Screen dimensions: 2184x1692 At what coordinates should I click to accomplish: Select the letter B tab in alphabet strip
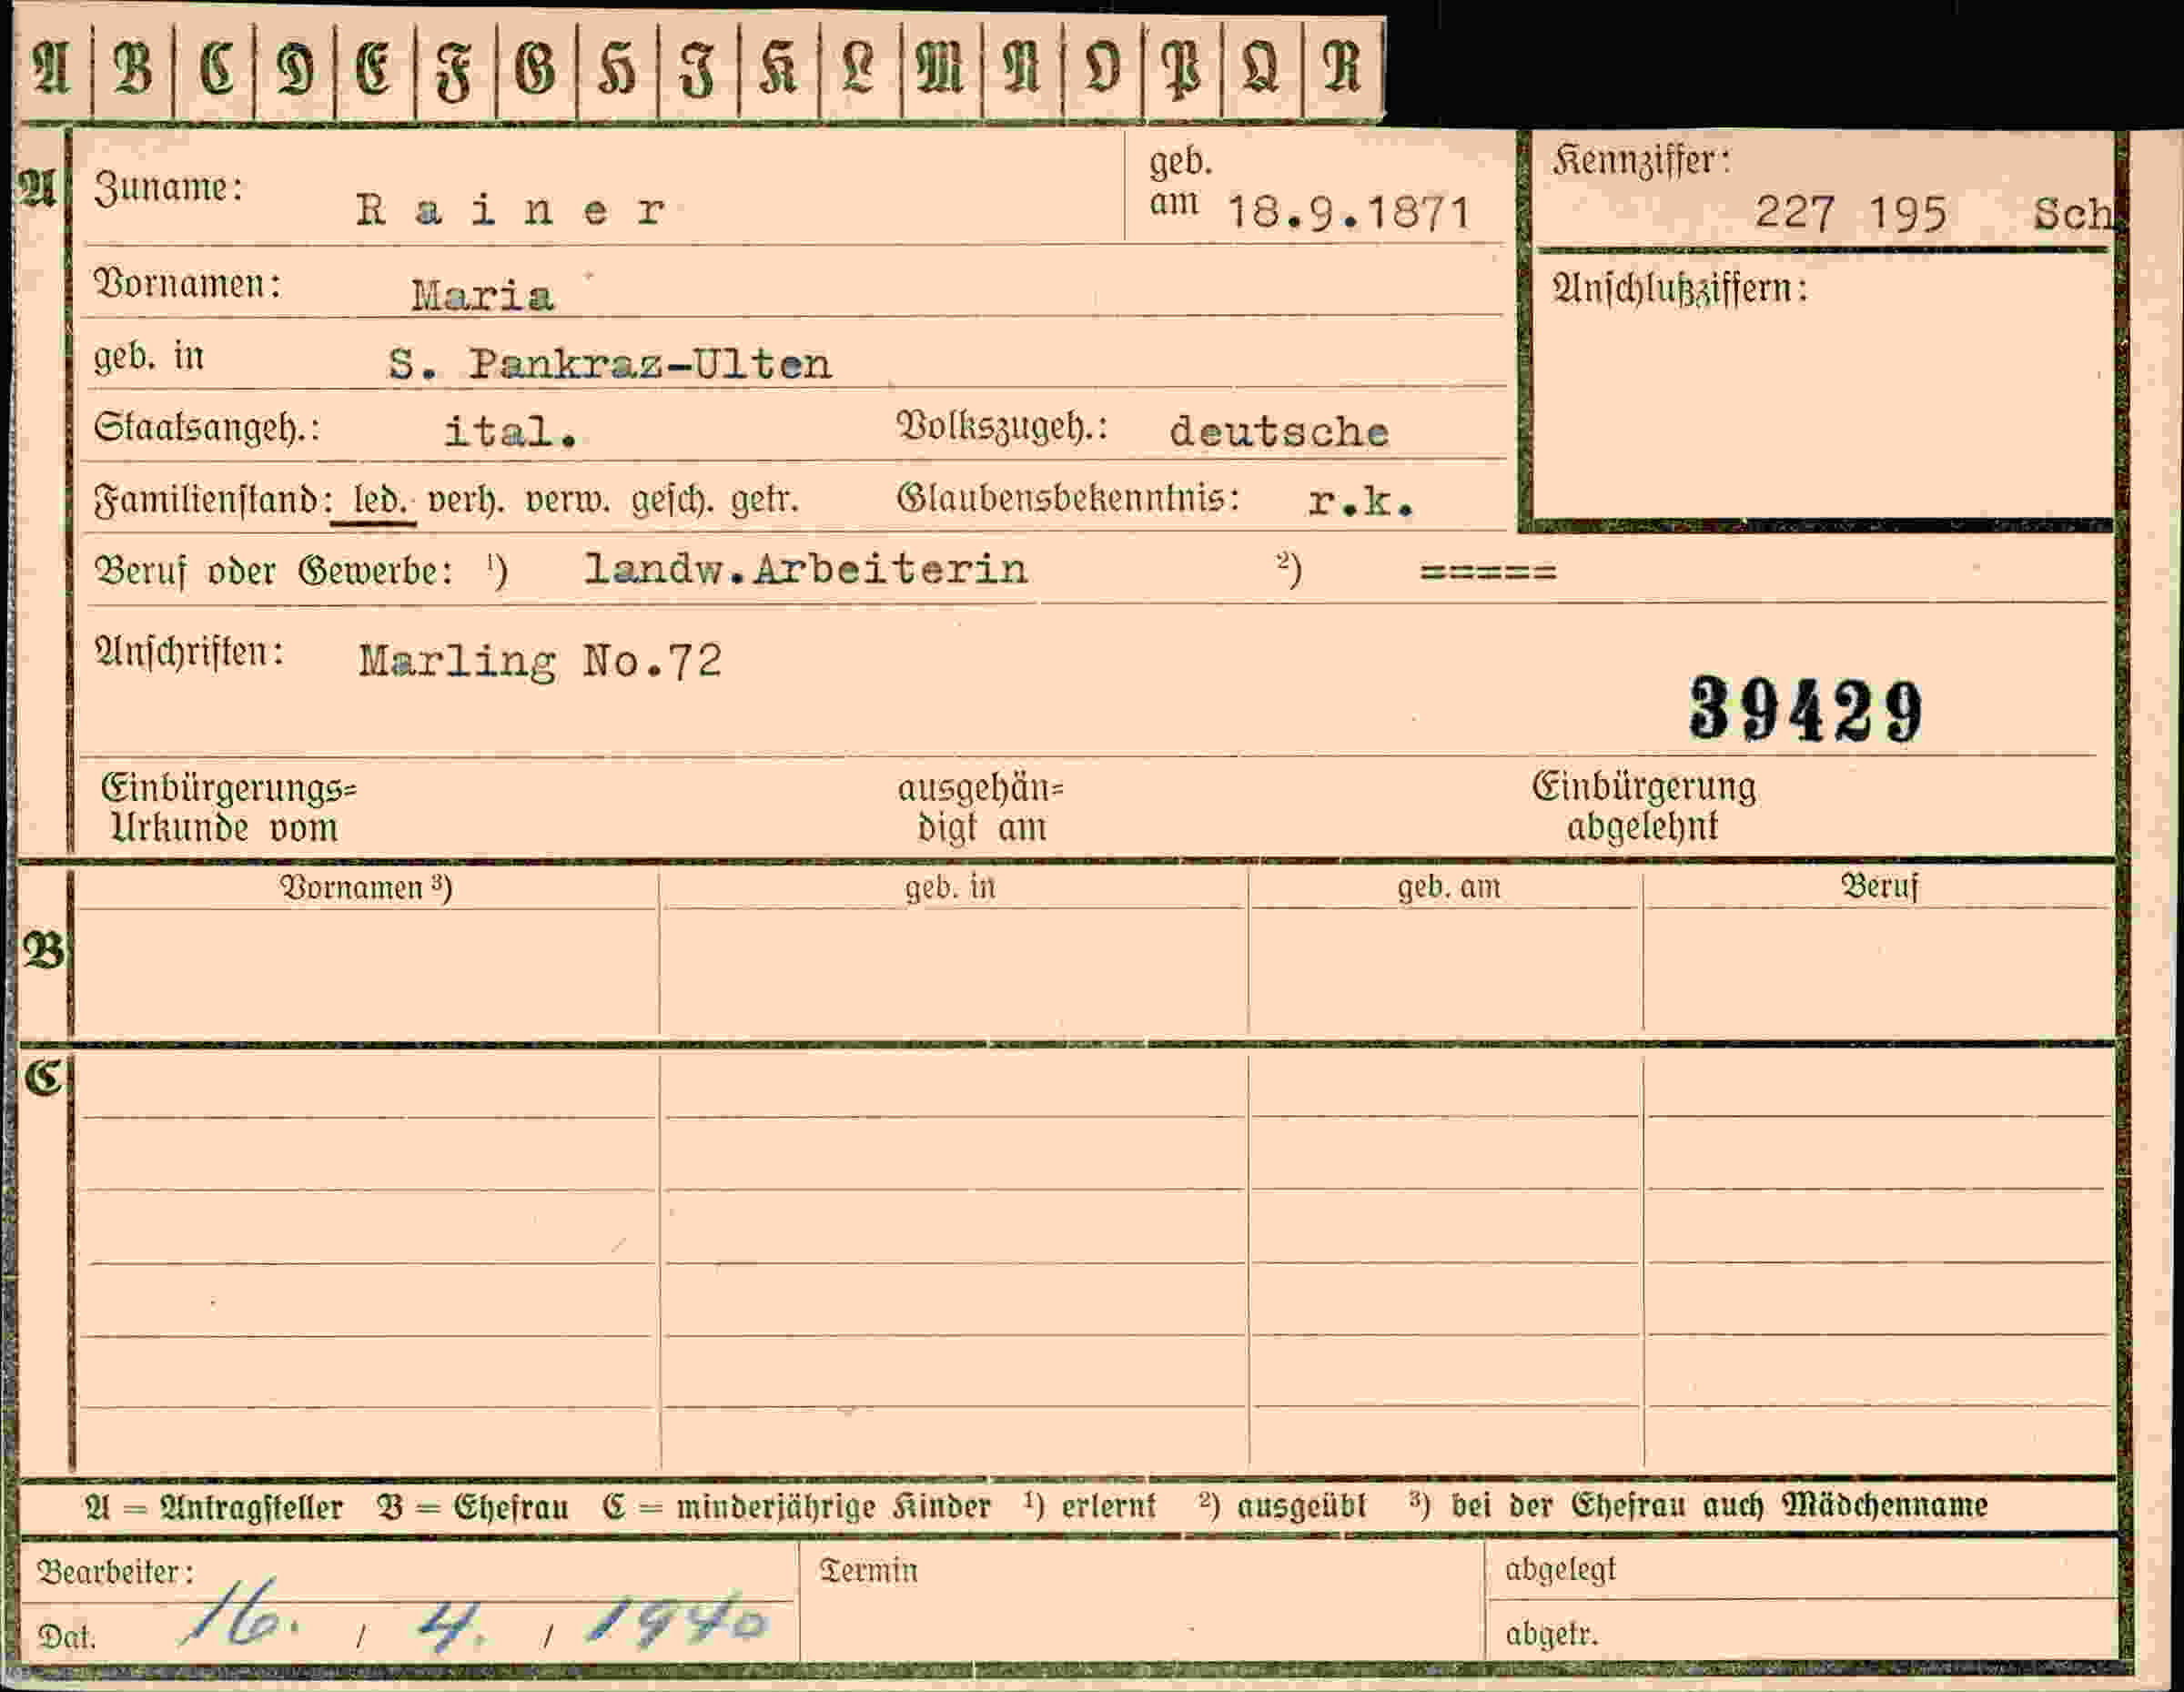133,69
